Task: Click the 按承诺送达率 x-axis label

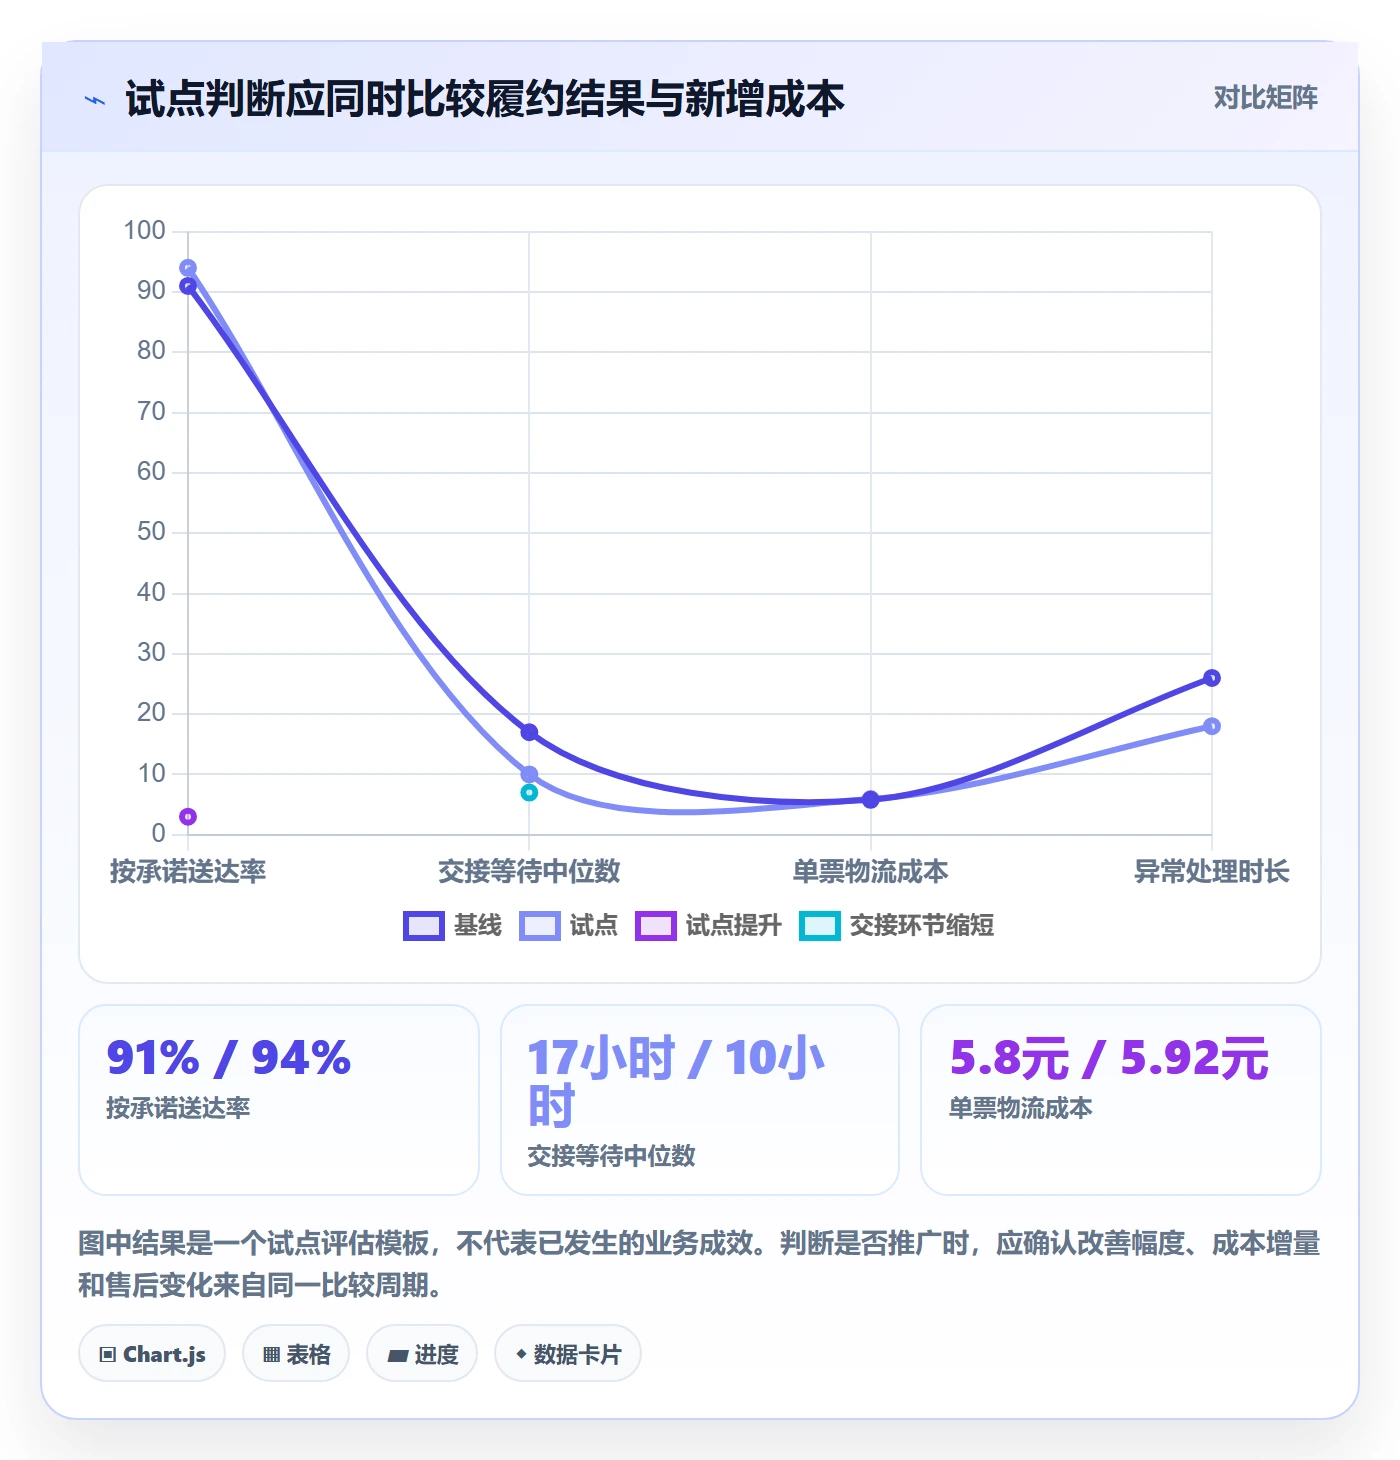Action: (188, 872)
